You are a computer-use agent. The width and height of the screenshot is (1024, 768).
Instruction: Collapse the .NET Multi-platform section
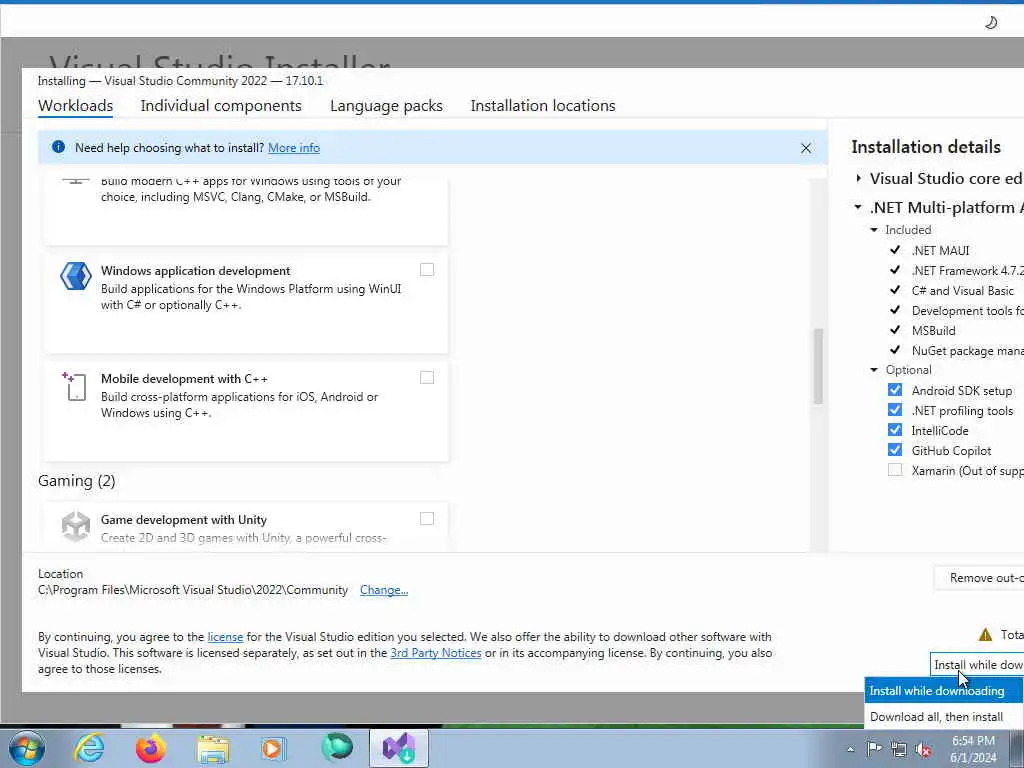(x=858, y=207)
